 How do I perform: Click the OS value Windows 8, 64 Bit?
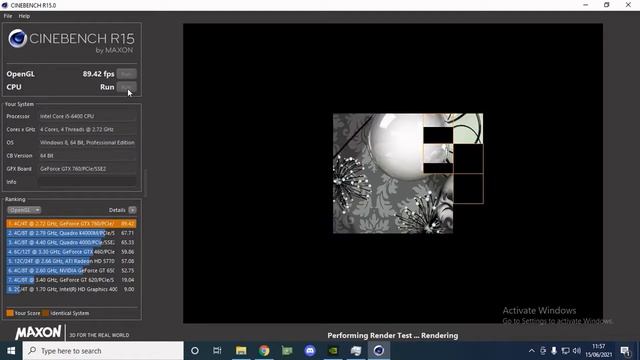pyautogui.click(x=87, y=142)
